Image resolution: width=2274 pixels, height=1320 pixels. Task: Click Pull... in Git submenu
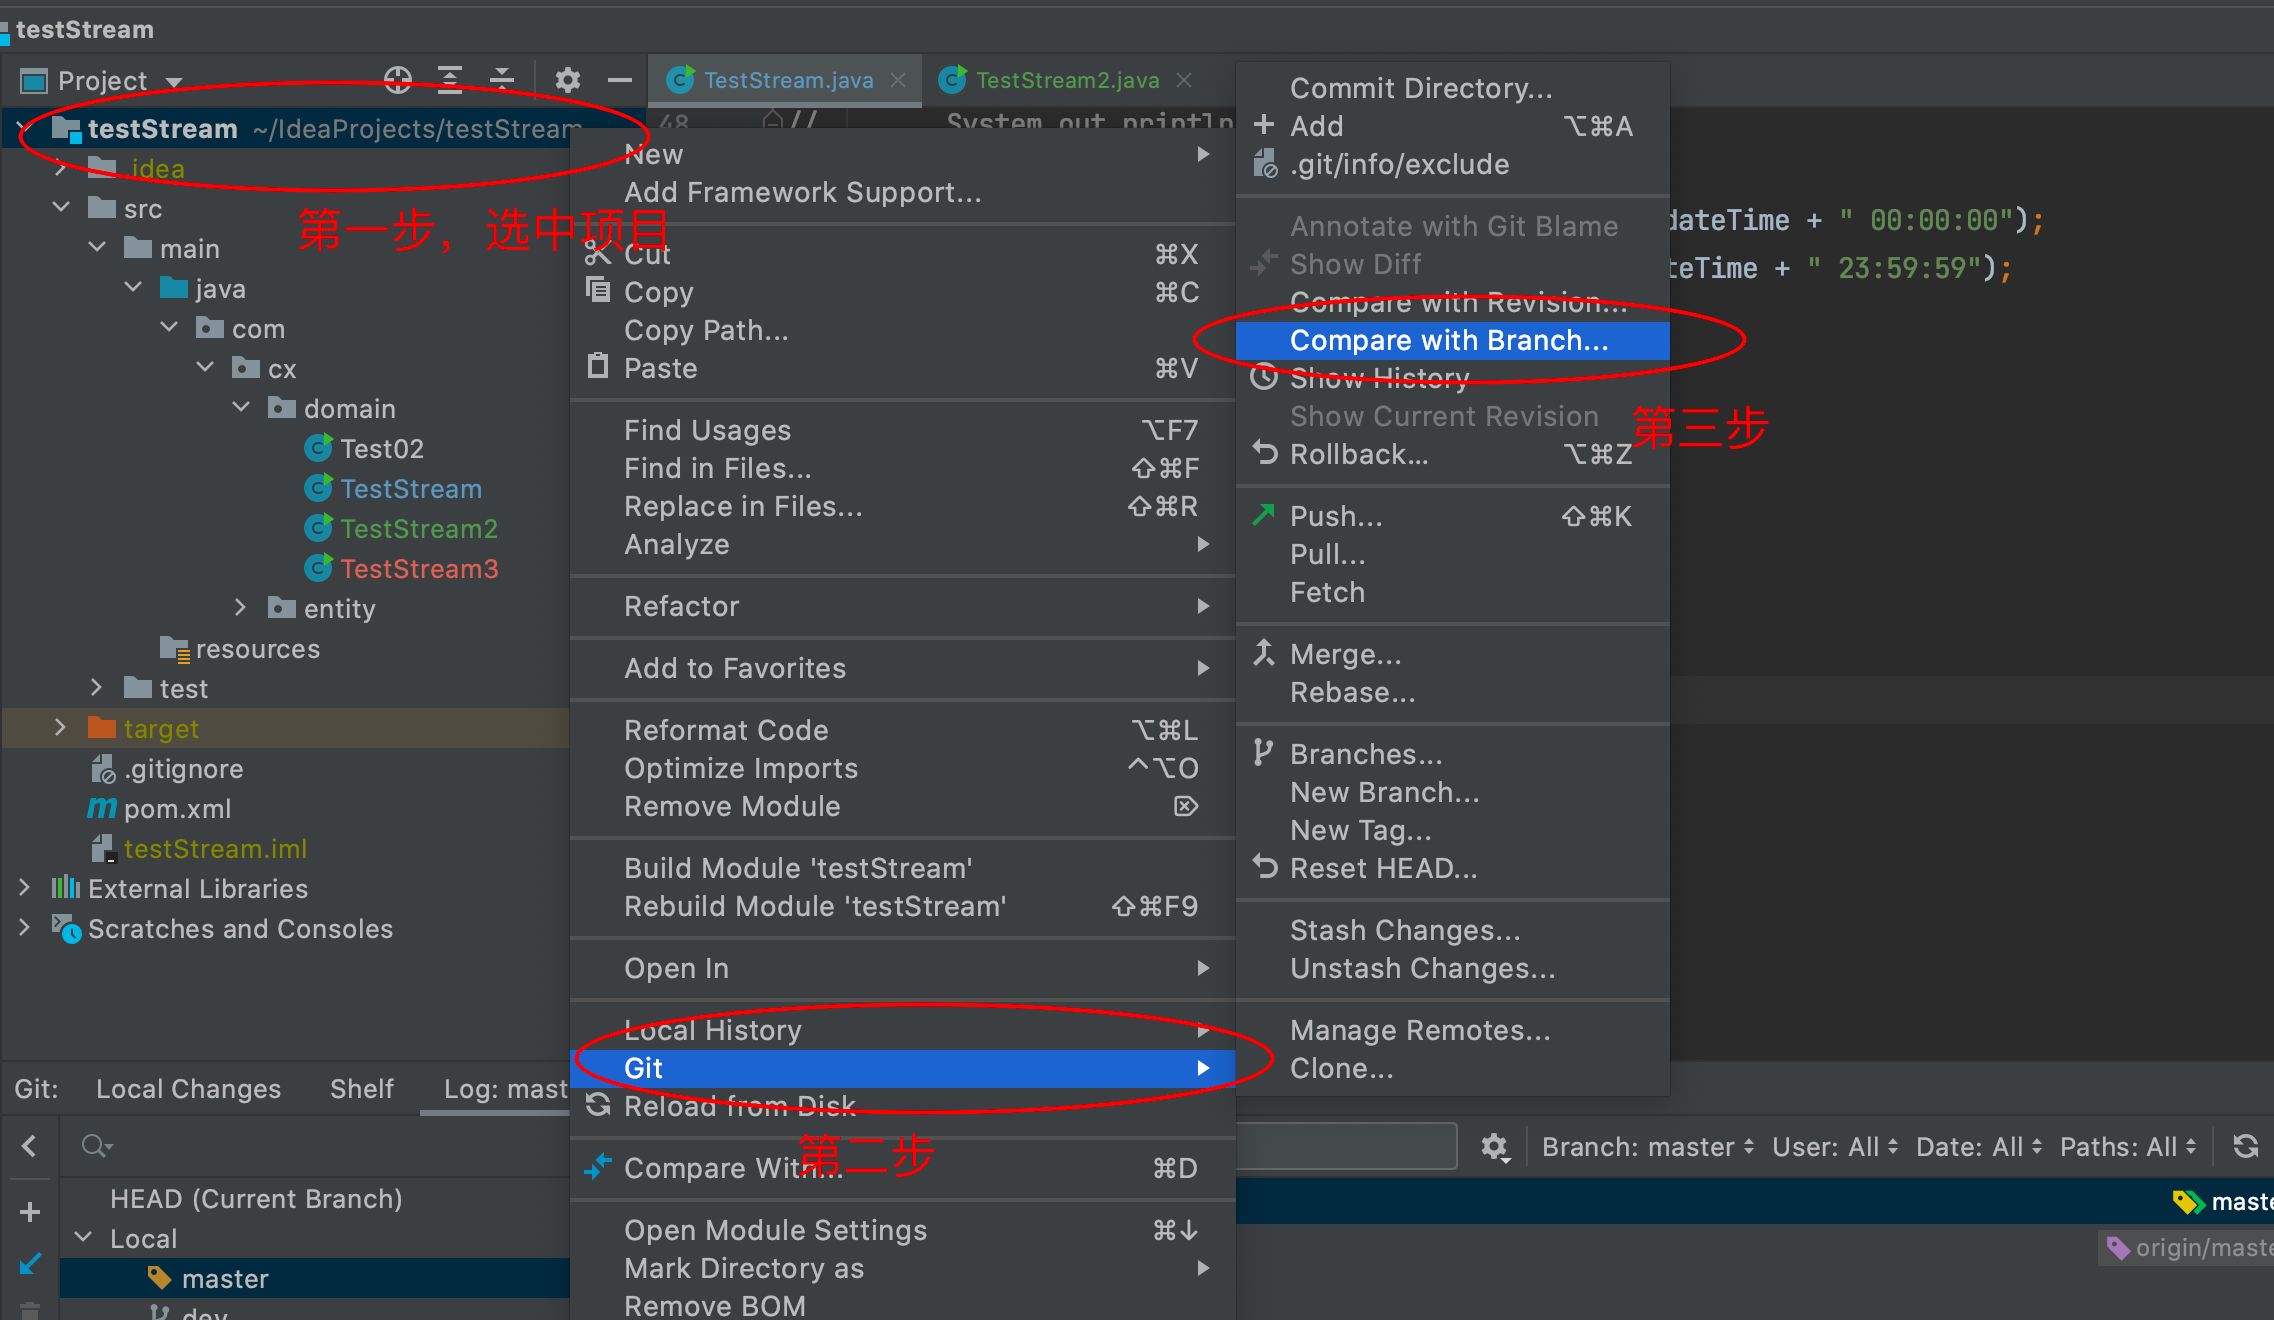1452,555
